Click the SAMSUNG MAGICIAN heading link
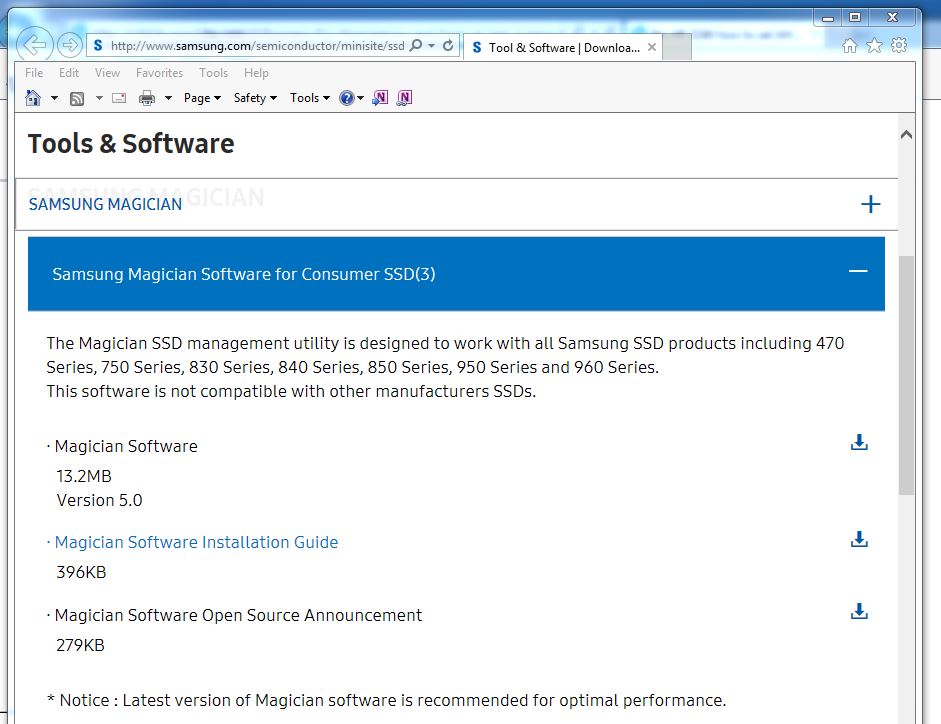The width and height of the screenshot is (941, 724). (x=105, y=204)
